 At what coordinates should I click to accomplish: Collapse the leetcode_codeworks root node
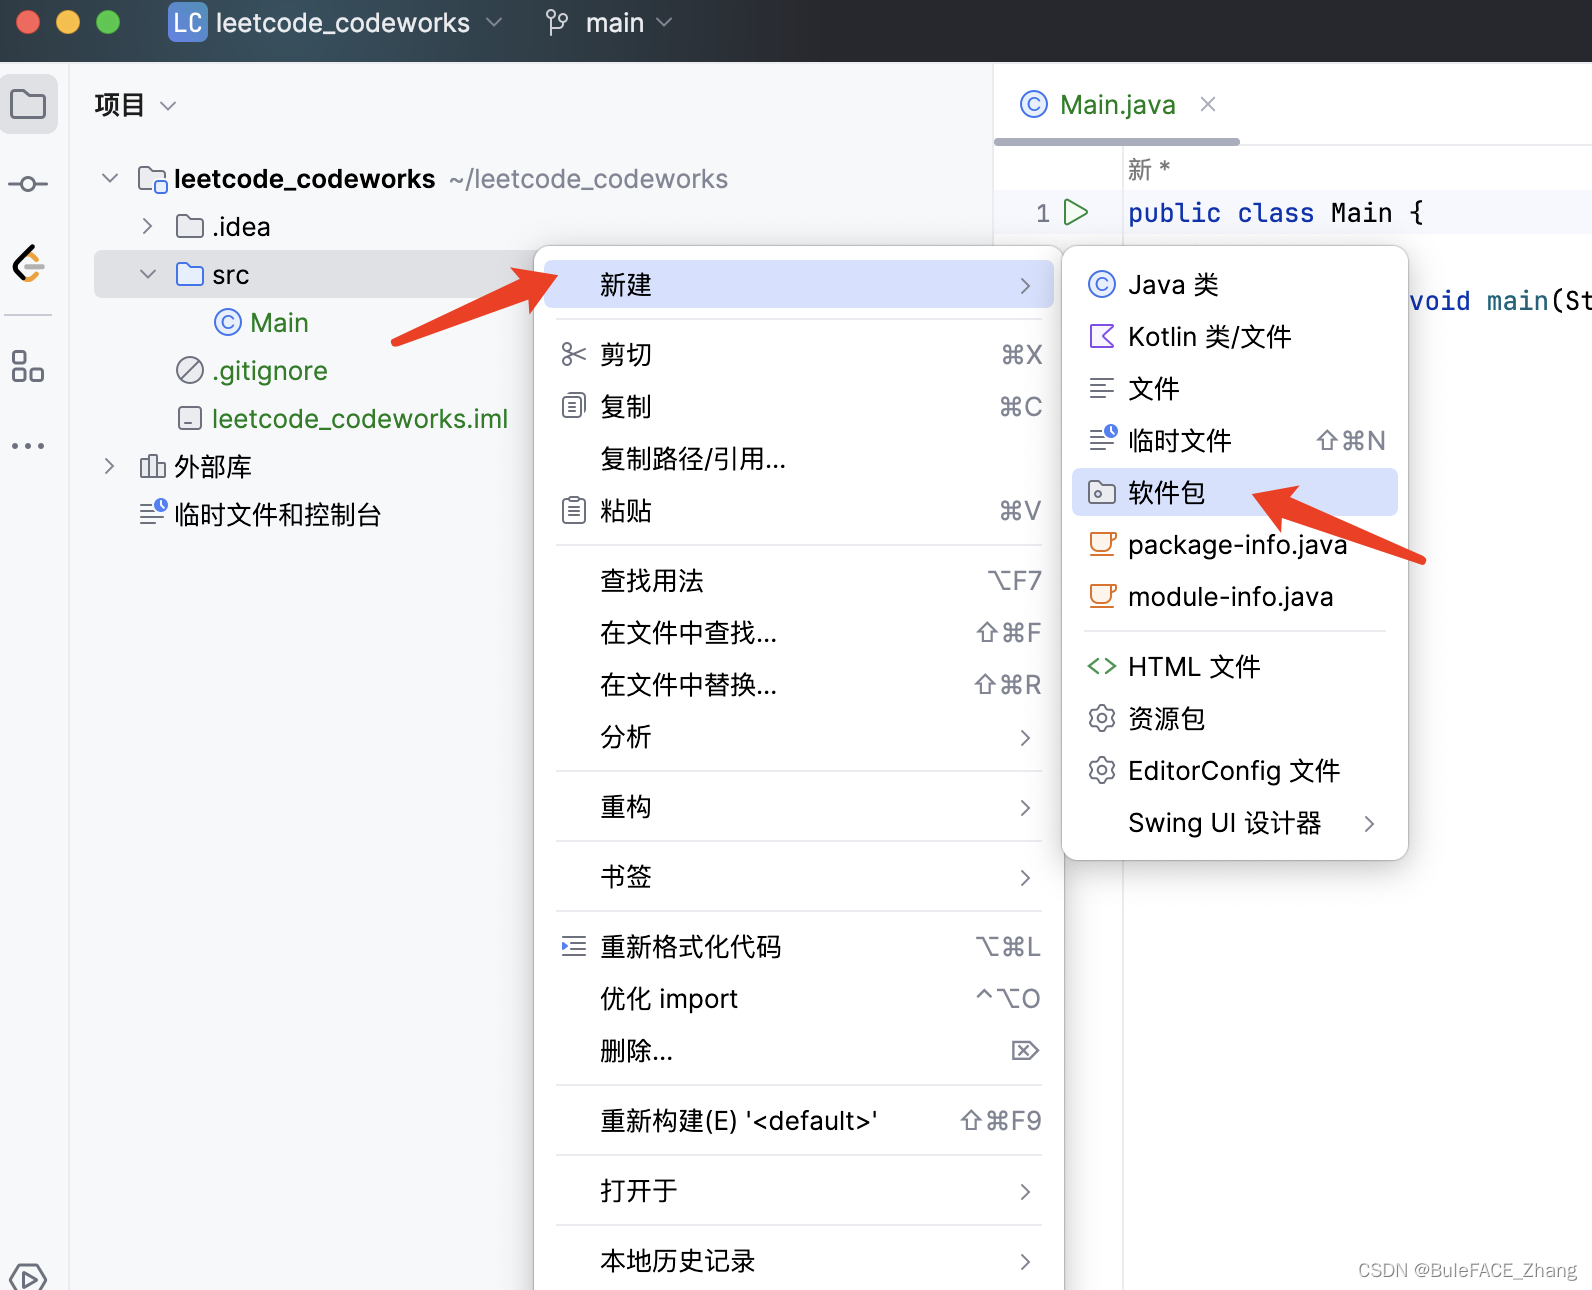coord(110,178)
